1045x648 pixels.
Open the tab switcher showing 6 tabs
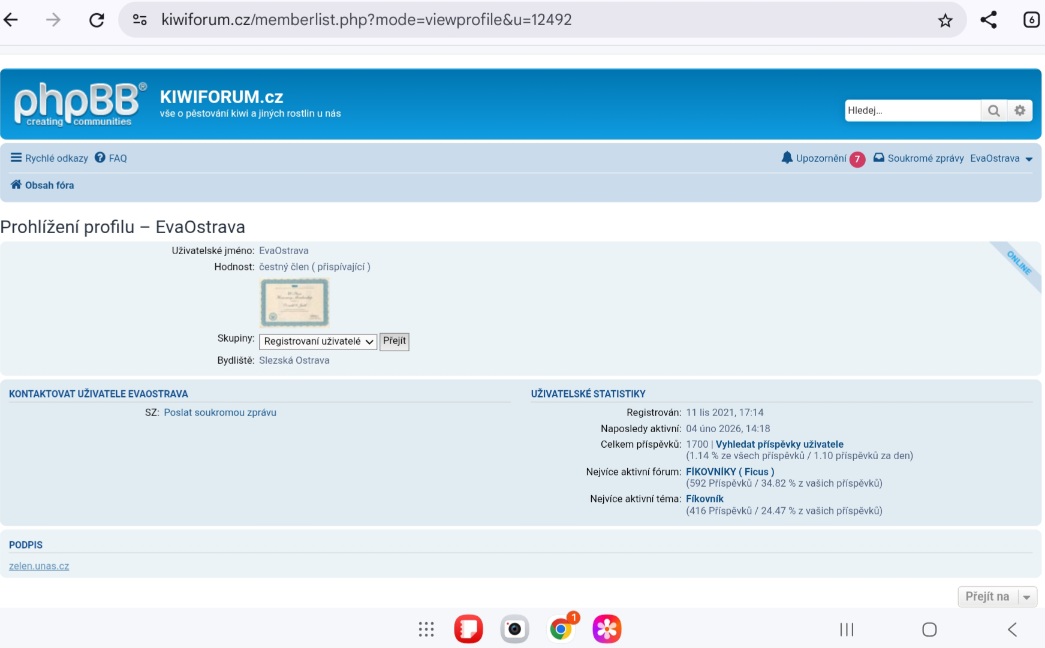[x=1031, y=20]
